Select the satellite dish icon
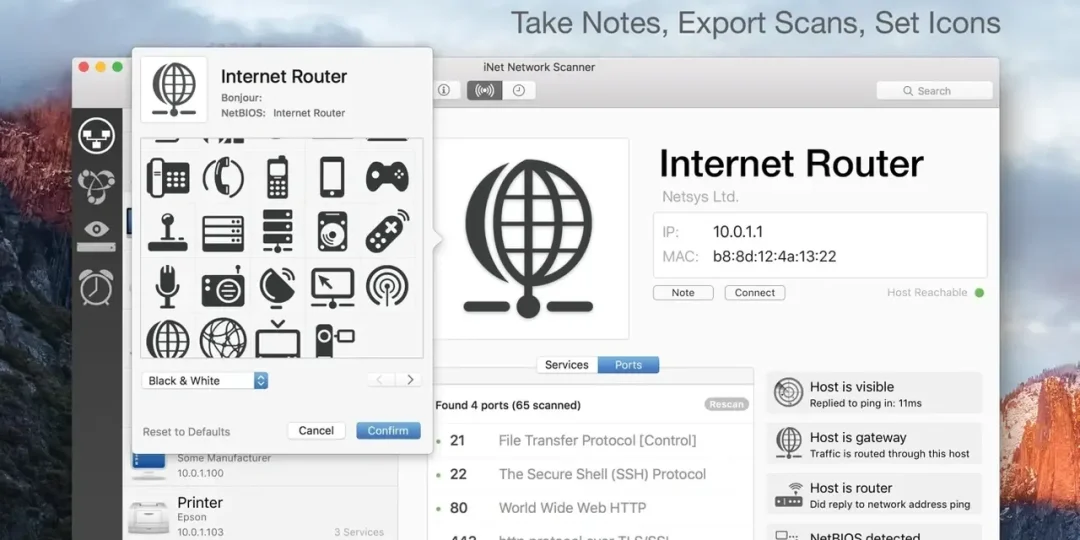The width and height of the screenshot is (1080, 540). pos(278,287)
